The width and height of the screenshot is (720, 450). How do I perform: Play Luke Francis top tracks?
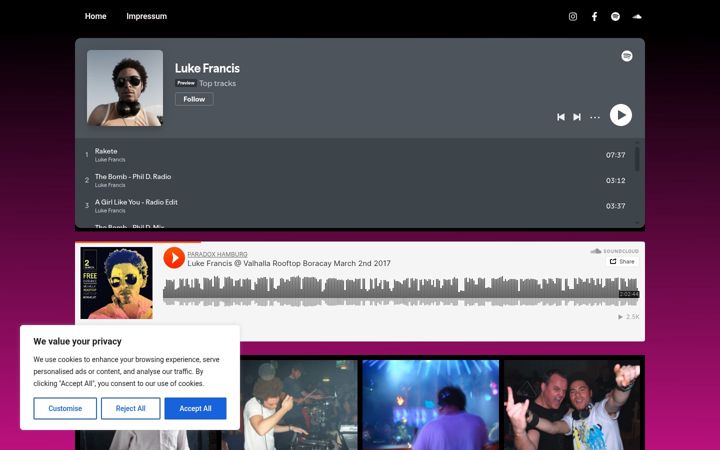pyautogui.click(x=620, y=115)
